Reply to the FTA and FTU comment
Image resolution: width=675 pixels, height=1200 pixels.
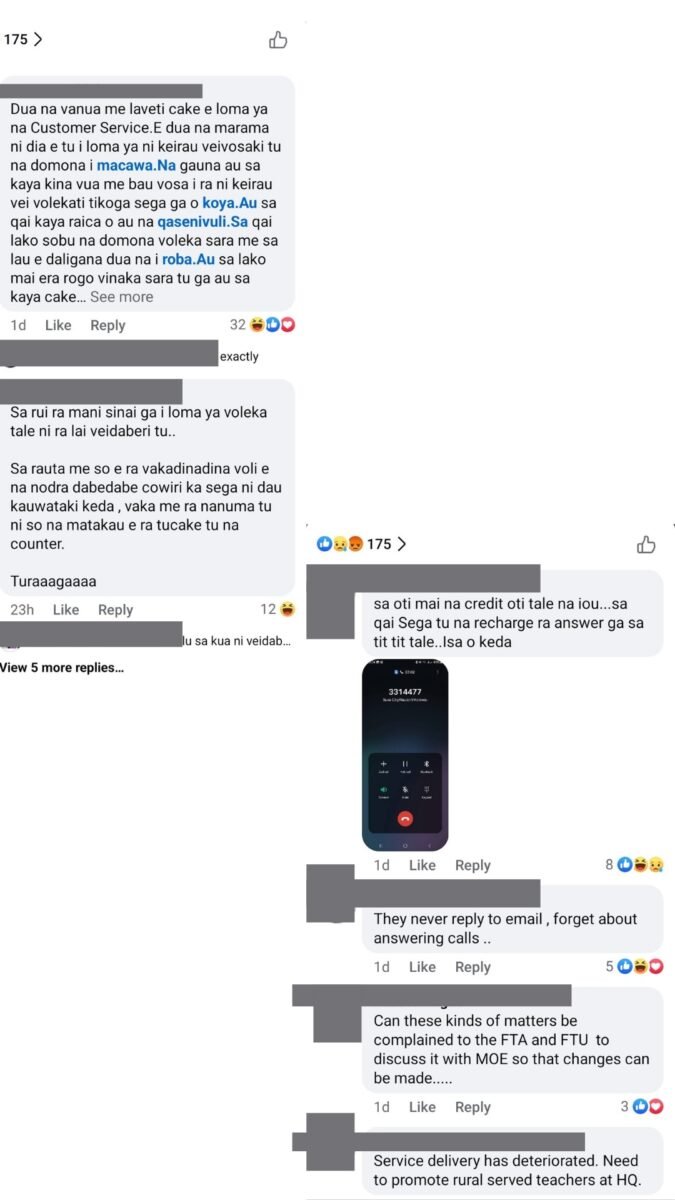click(x=473, y=1107)
